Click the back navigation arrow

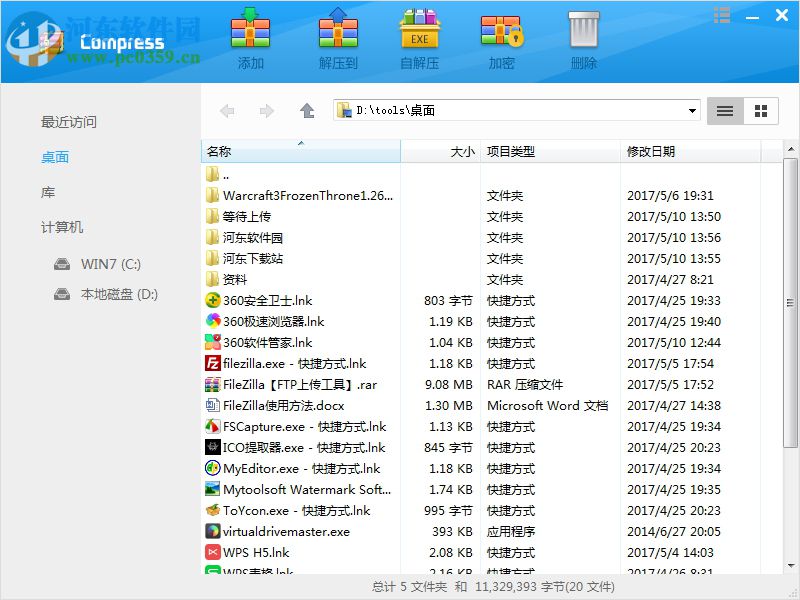(227, 111)
